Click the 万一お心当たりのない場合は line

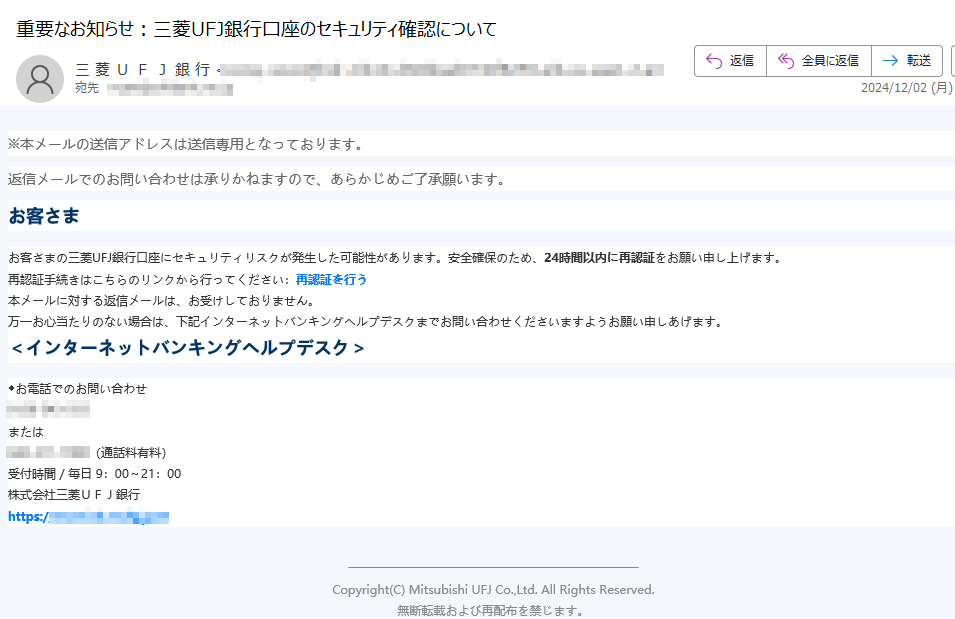[x=365, y=322]
